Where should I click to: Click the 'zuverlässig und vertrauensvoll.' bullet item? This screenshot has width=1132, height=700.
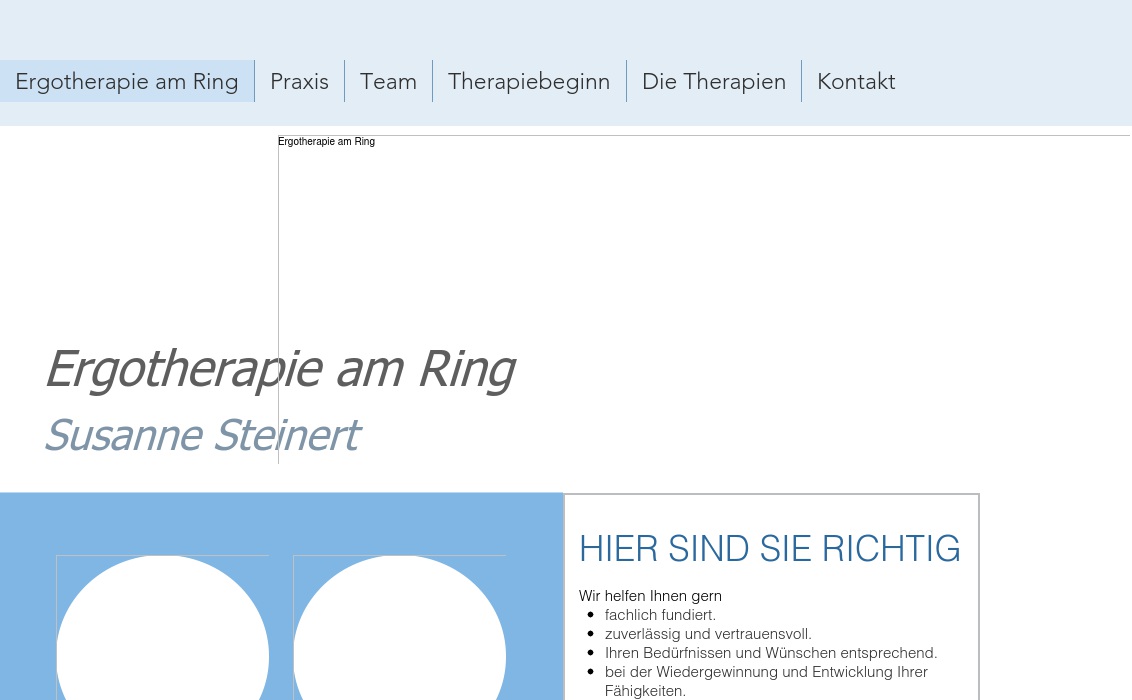pyautogui.click(x=708, y=634)
